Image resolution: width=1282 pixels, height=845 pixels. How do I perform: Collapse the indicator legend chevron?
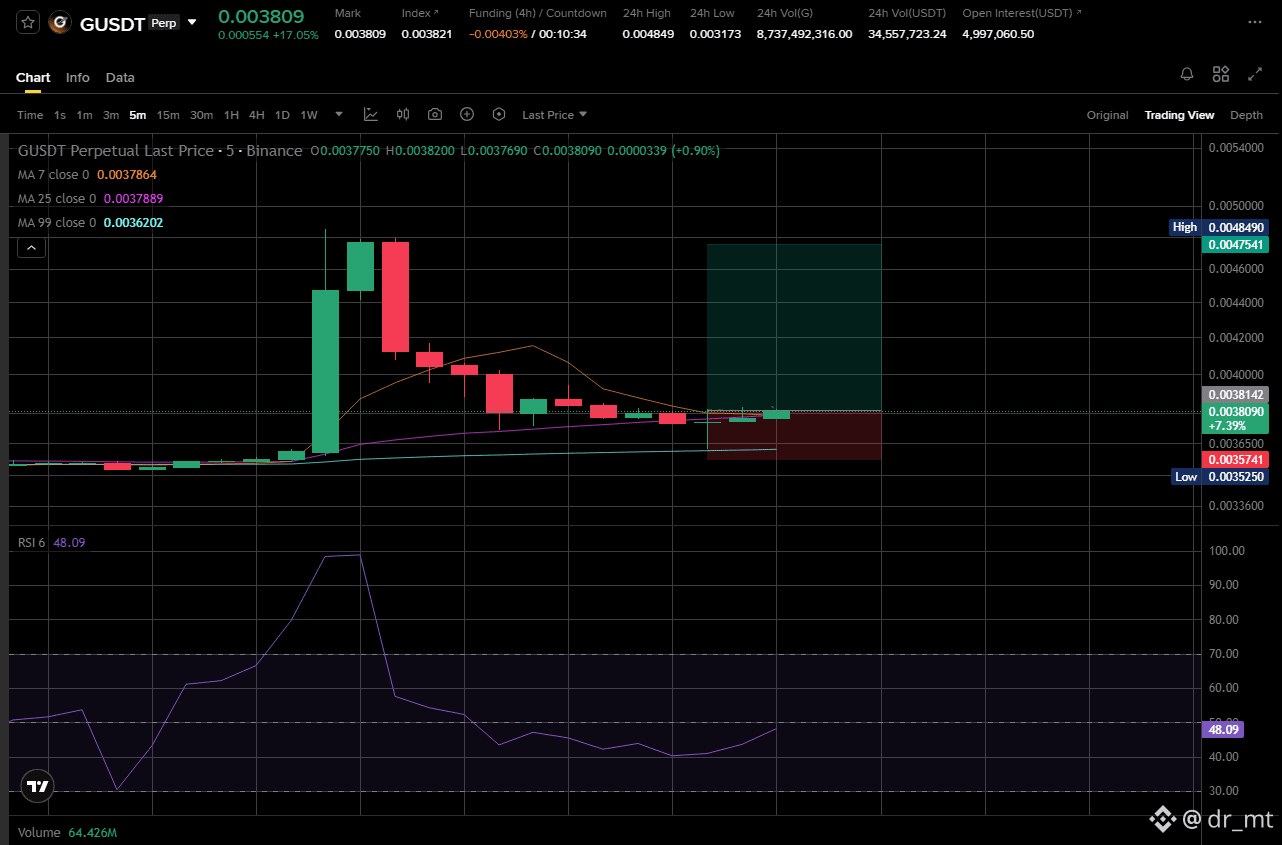(x=31, y=249)
